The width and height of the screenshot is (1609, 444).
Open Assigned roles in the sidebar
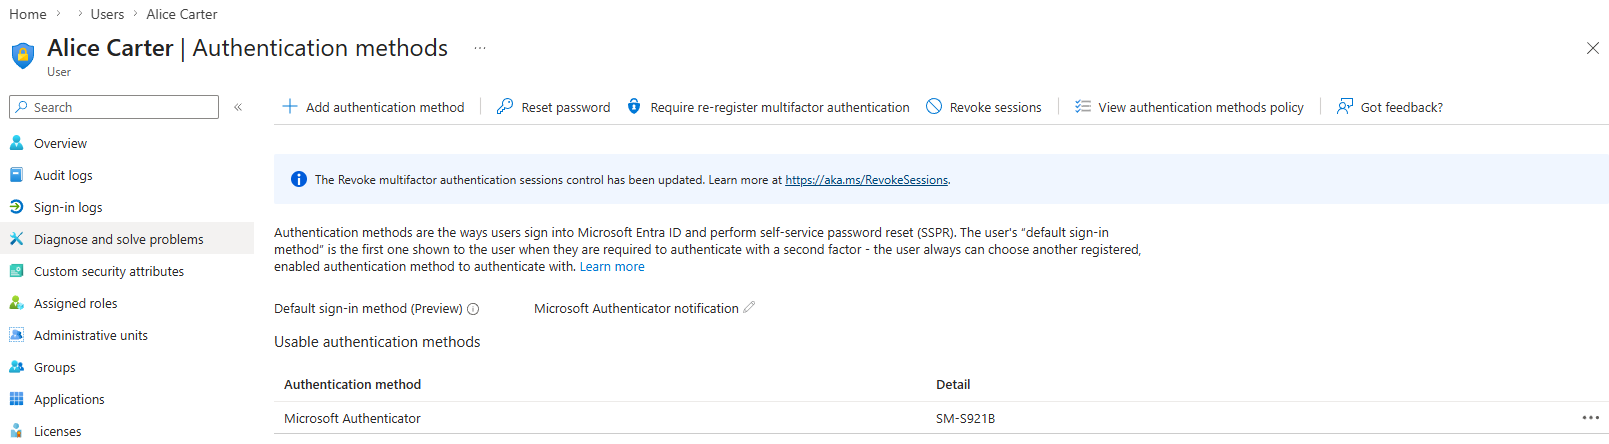pos(127,303)
